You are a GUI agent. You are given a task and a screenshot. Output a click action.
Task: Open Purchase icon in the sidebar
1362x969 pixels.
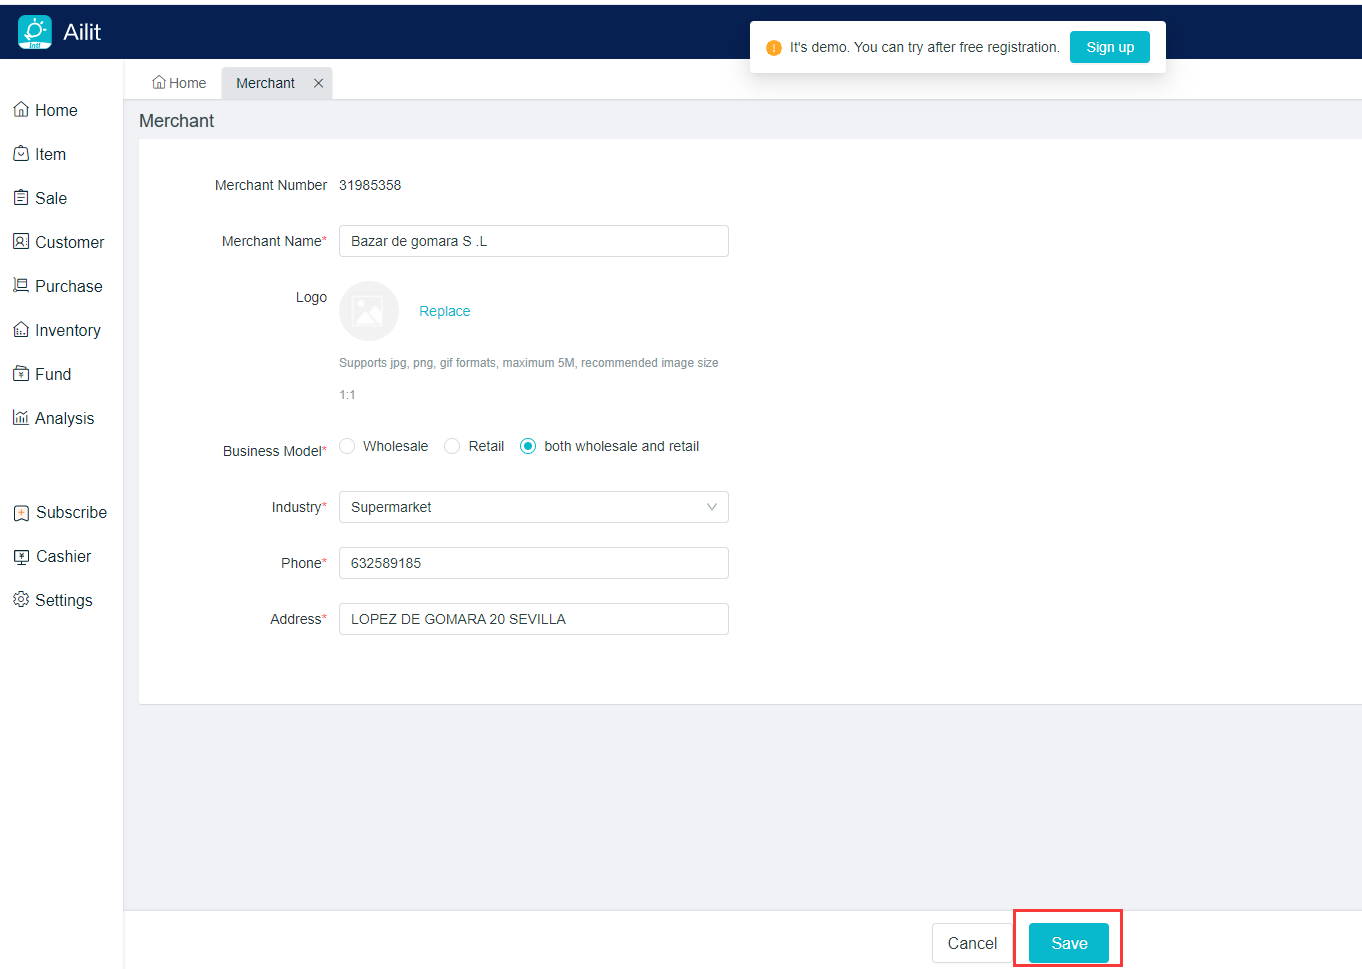[x=21, y=286]
